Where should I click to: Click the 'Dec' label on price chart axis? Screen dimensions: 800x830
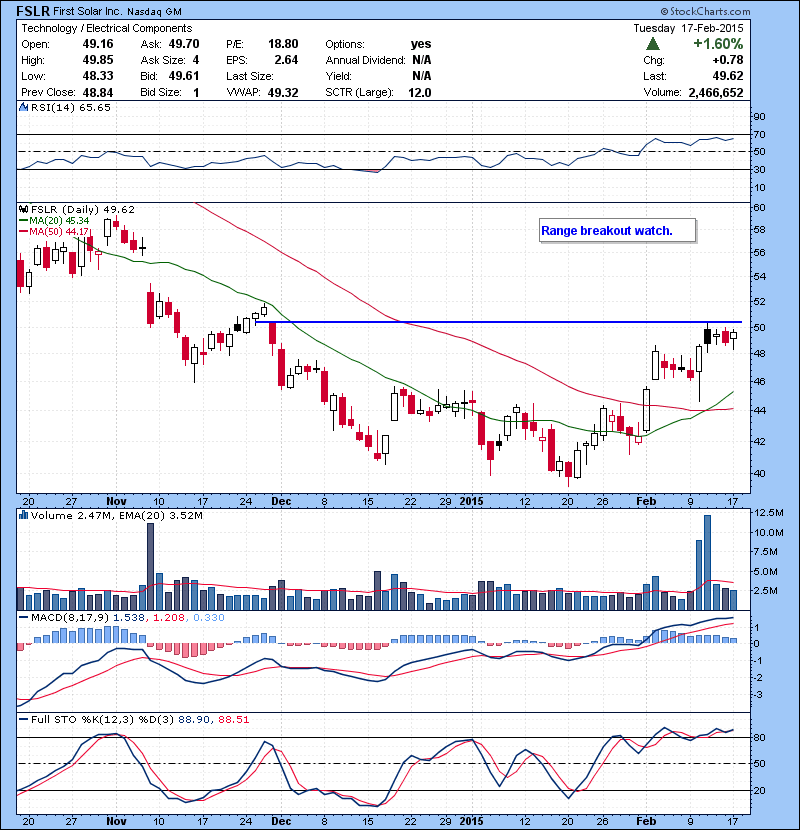click(281, 501)
